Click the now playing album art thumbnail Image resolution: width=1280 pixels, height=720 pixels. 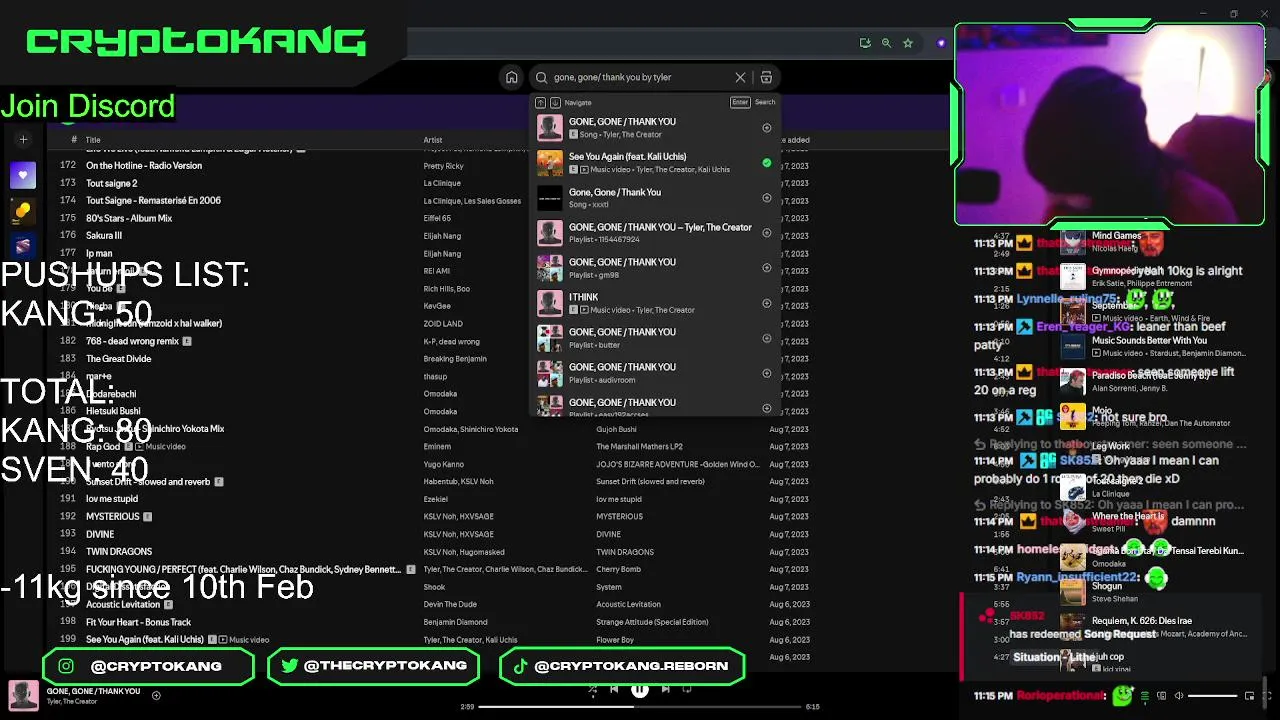[23, 695]
